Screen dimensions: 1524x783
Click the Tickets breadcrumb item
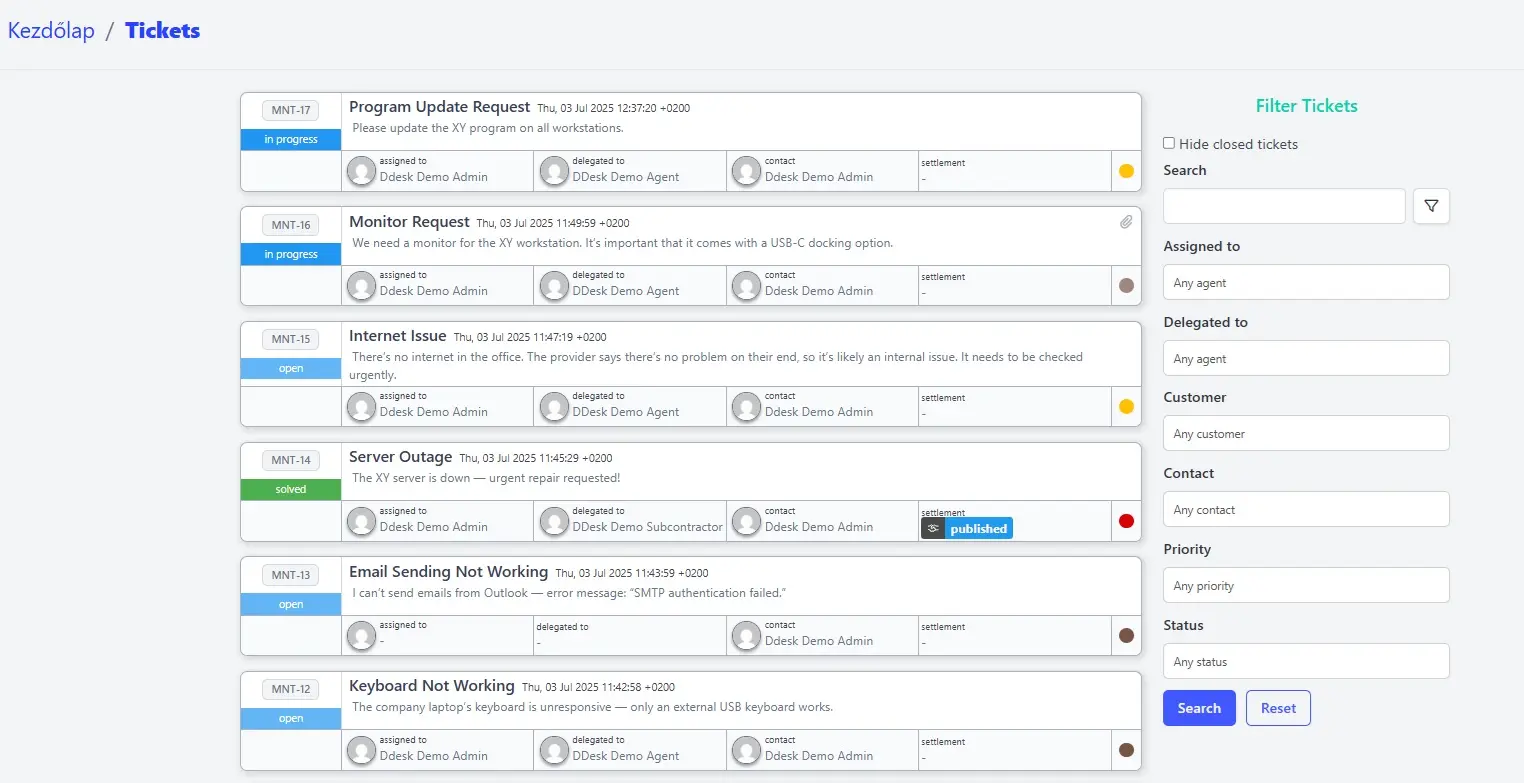tap(162, 31)
